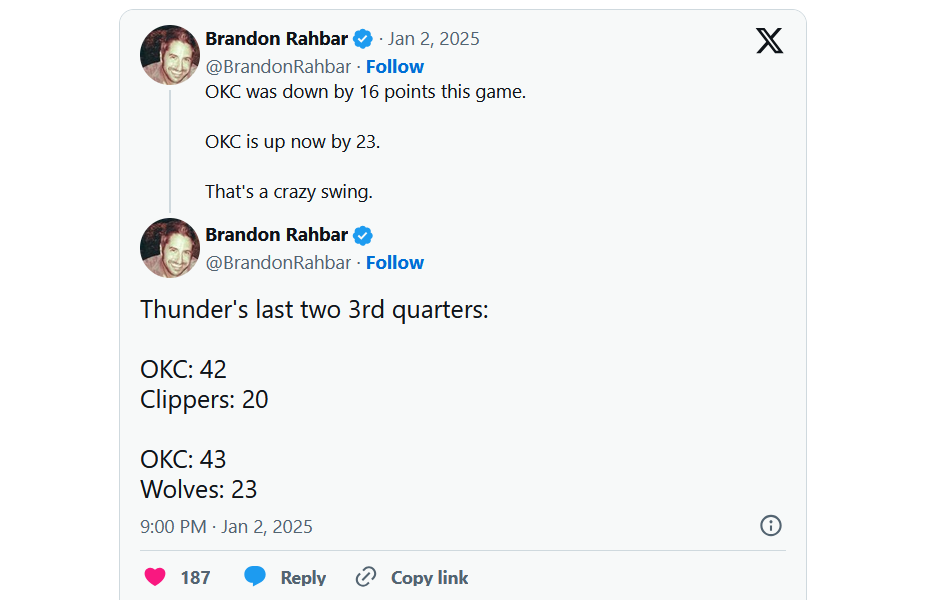Like the tweet with heart icon
The height and width of the screenshot is (600, 928).
tap(154, 577)
